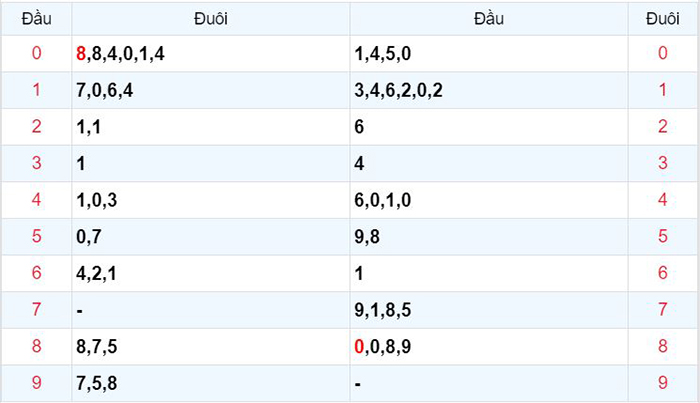Screen dimensions: 700x403
Task: Click the cell with 9,1,8,5
Action: [489, 310]
